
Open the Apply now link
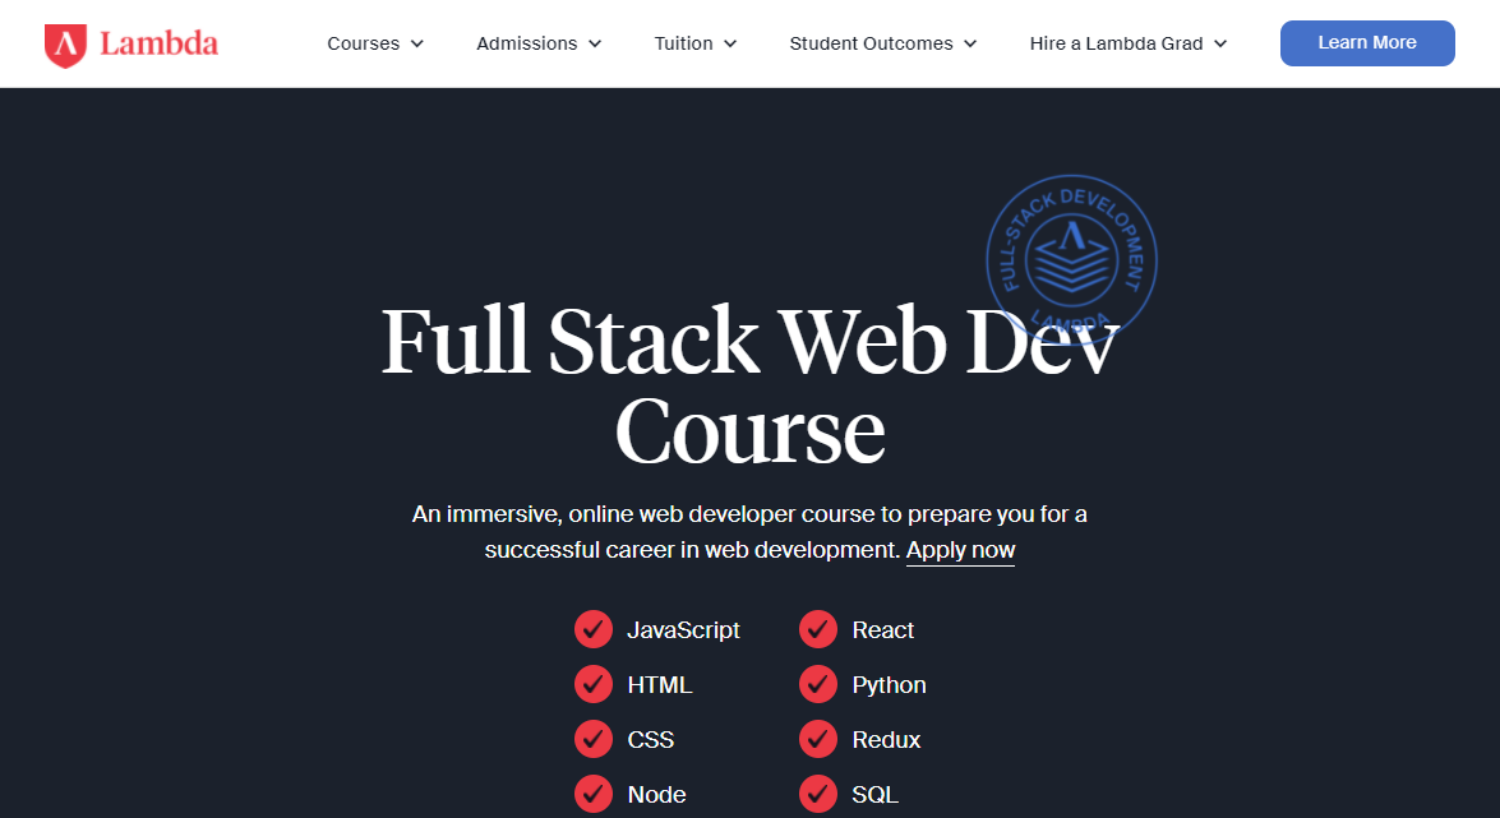[960, 549]
